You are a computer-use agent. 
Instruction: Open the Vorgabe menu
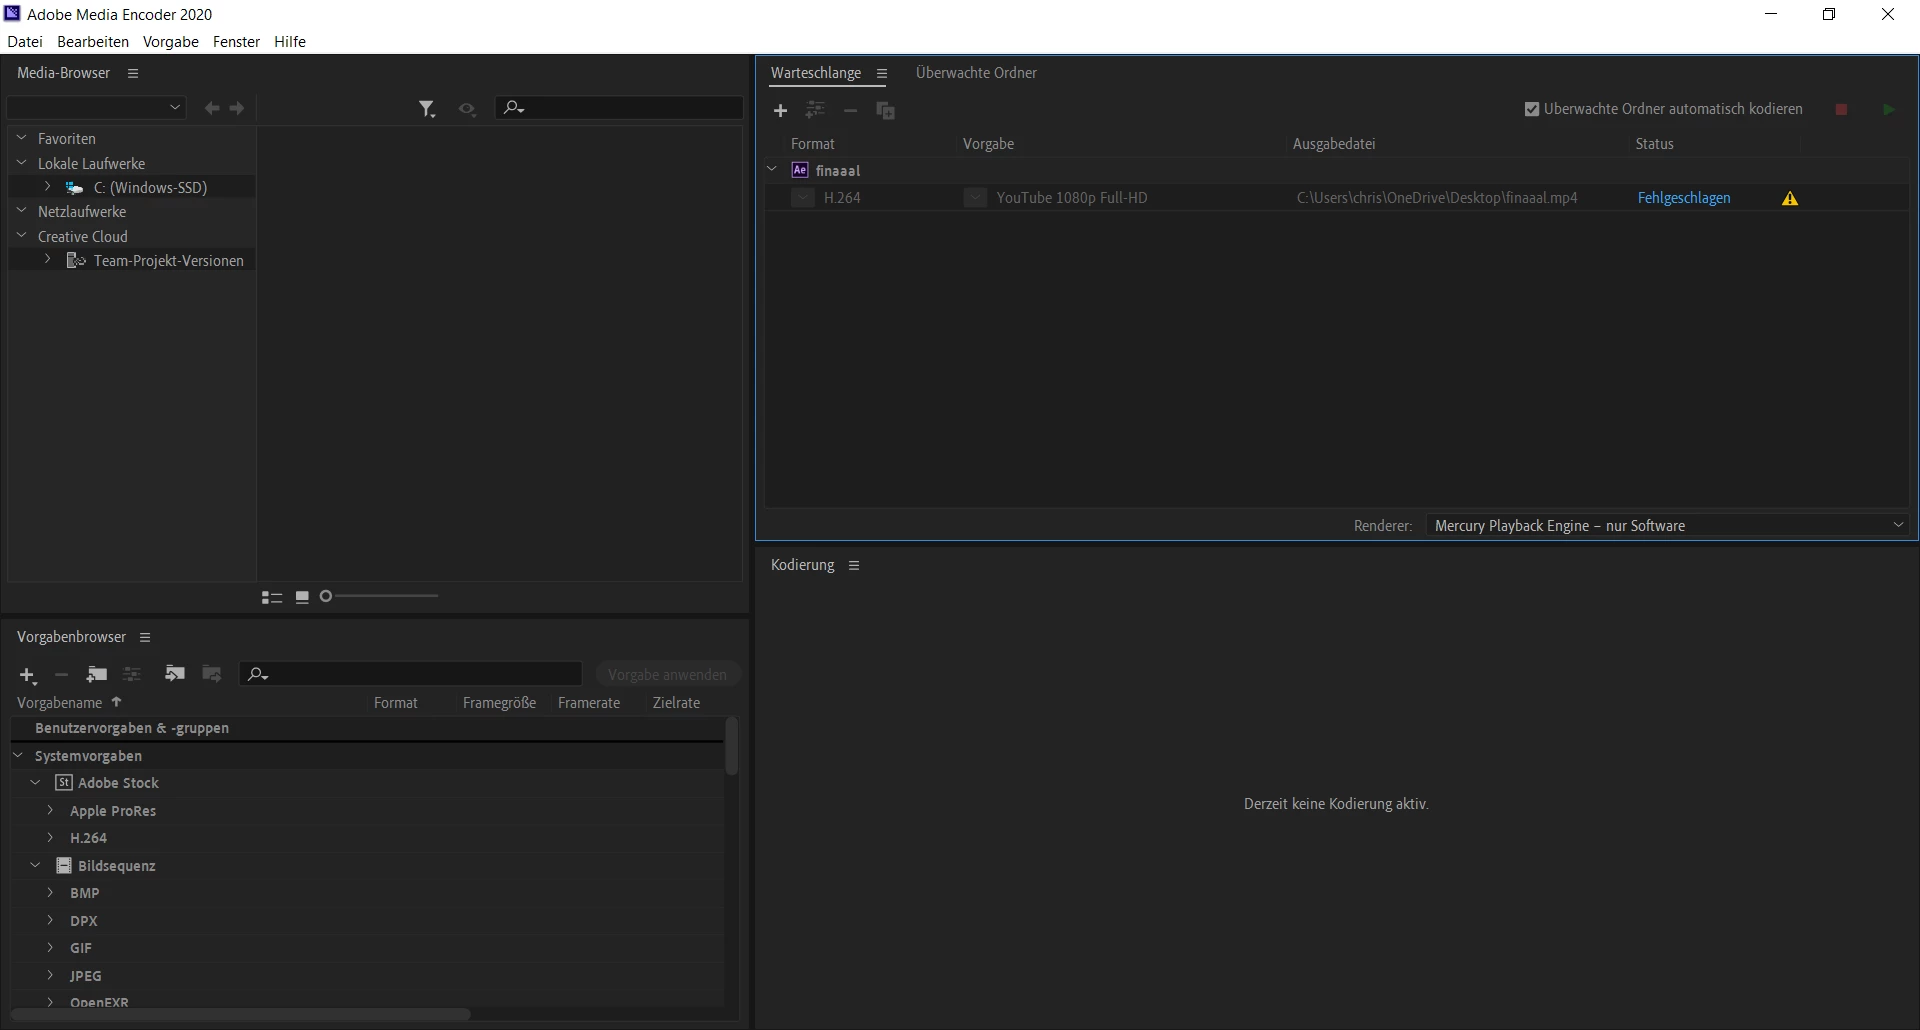pyautogui.click(x=171, y=41)
